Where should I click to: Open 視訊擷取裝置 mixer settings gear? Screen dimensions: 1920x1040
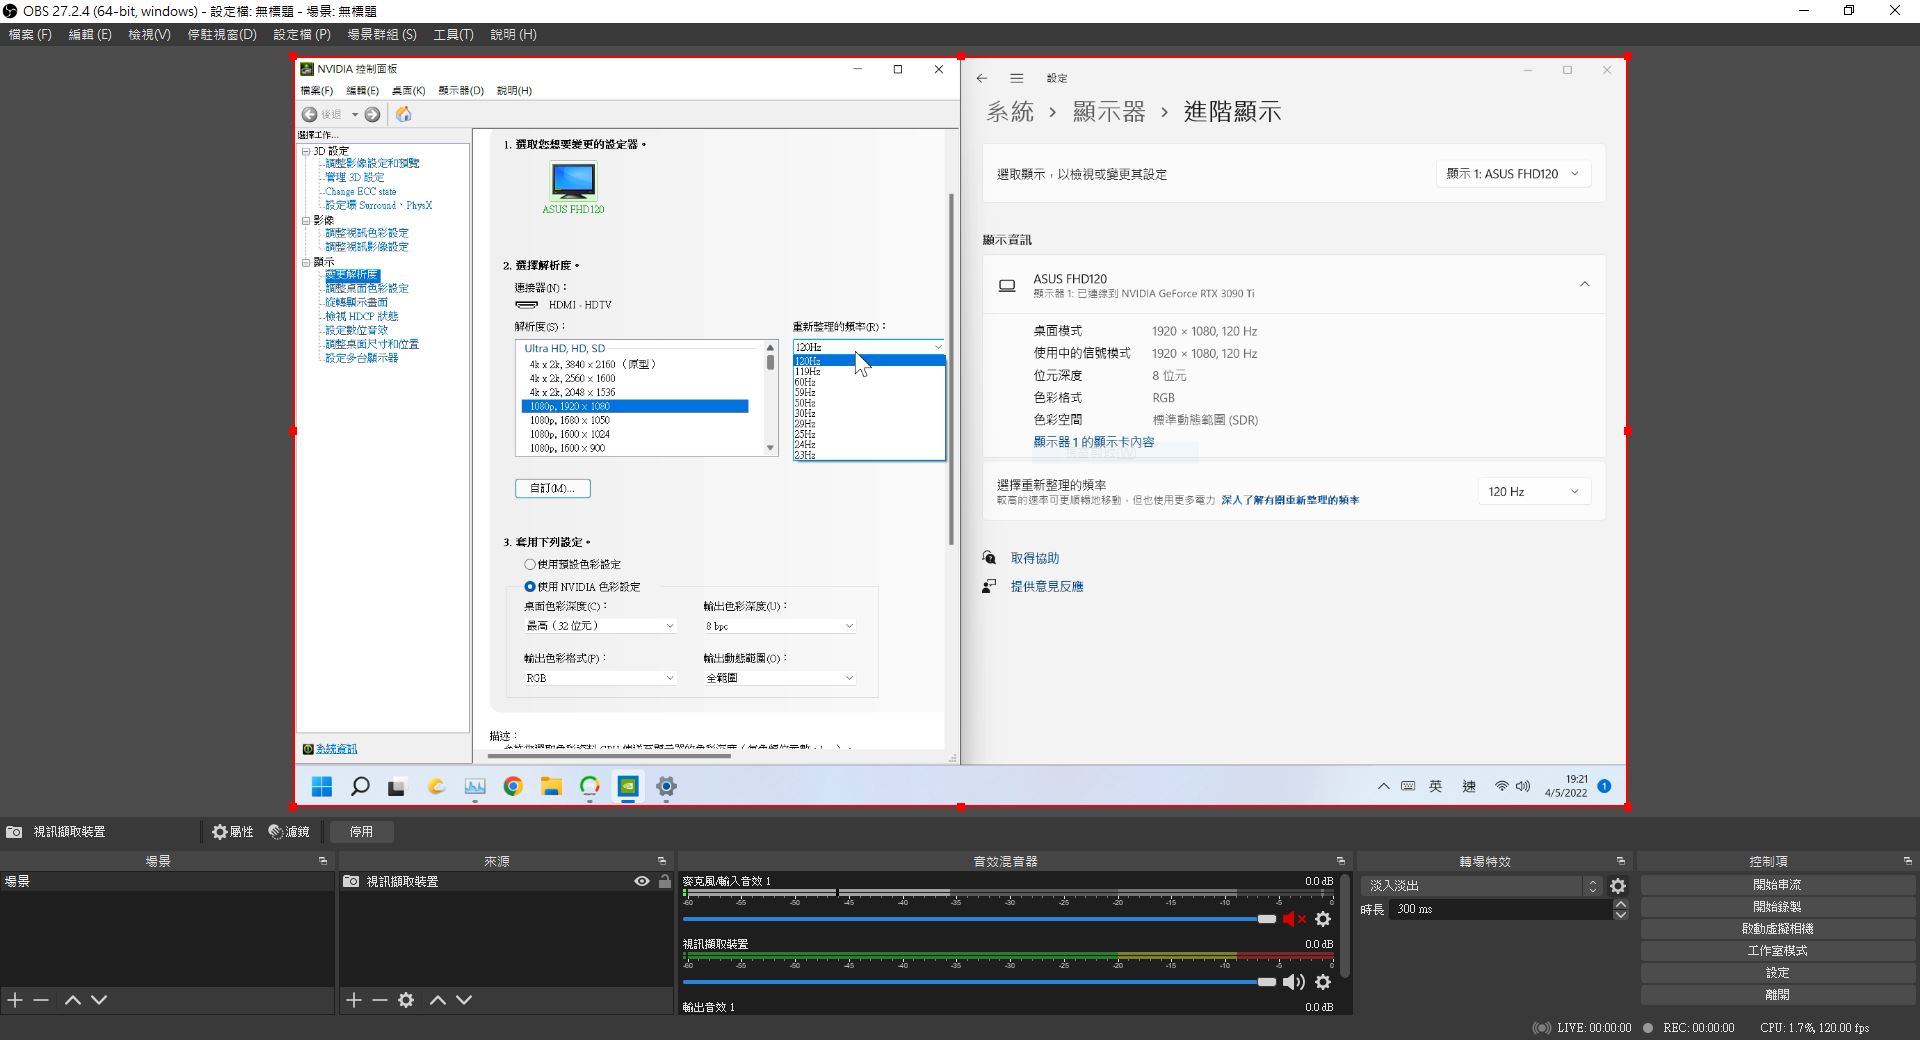tap(1323, 982)
